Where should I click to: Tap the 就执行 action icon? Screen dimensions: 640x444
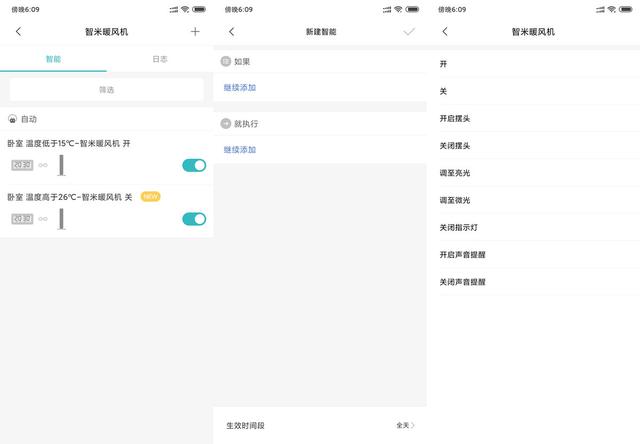226,123
